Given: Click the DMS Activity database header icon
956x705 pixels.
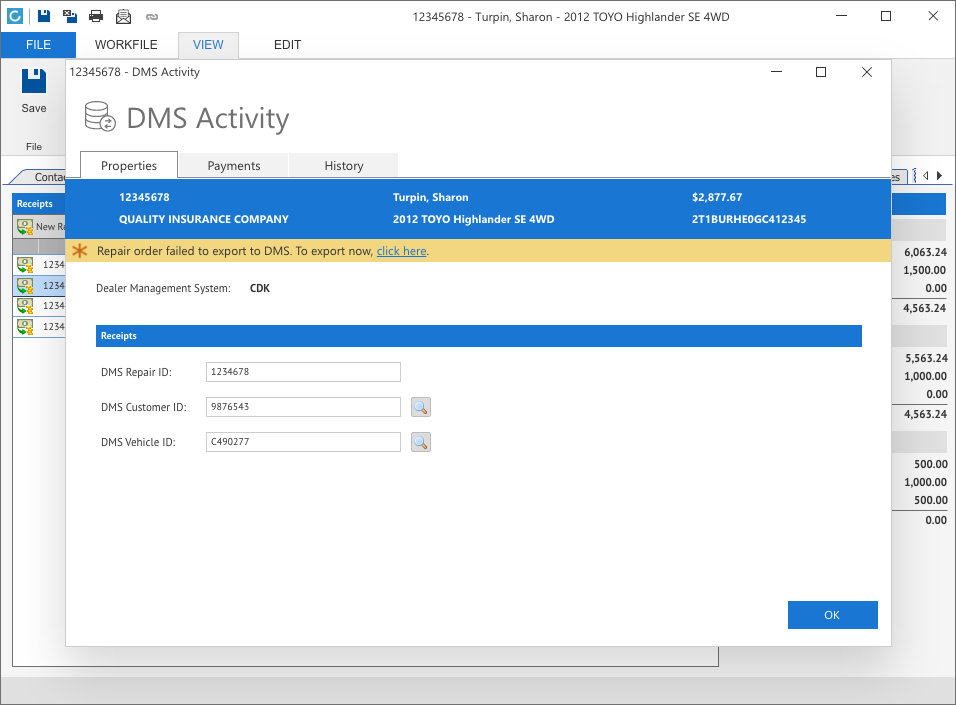Looking at the screenshot, I should tap(100, 116).
